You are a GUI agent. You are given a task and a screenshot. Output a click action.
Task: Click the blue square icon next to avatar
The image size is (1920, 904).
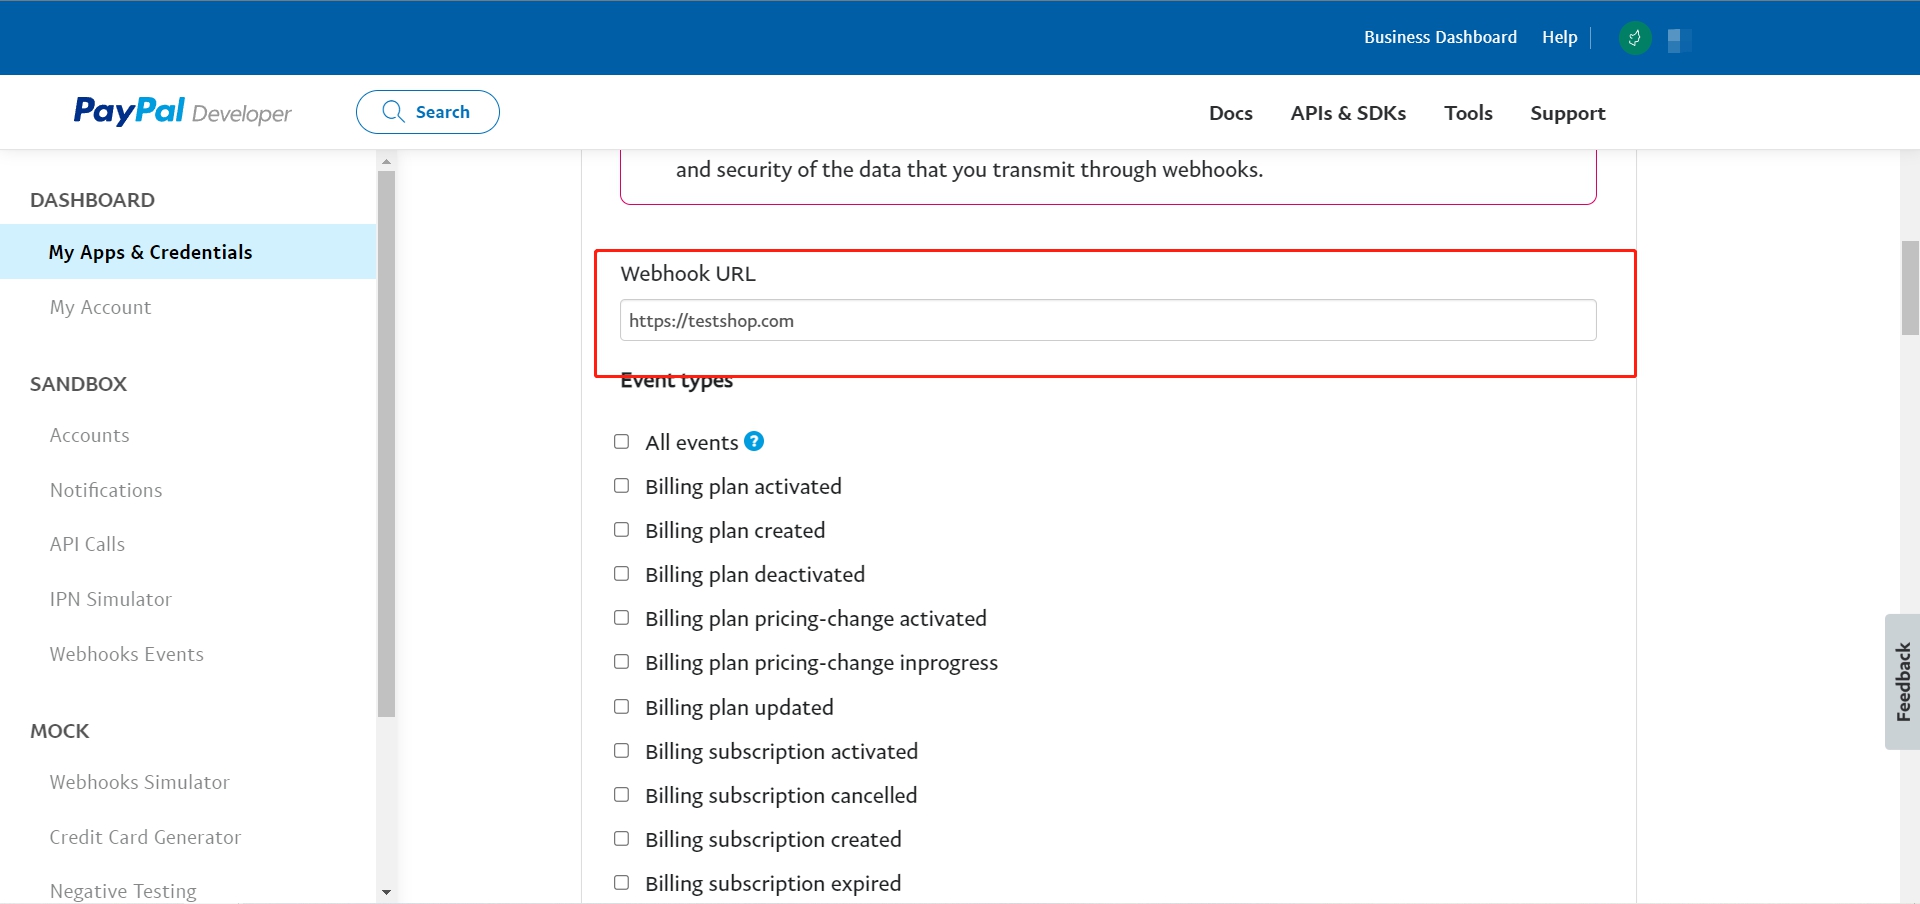click(1679, 40)
